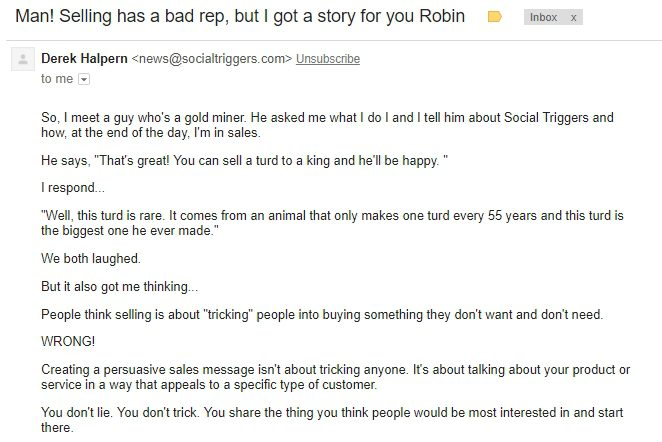Click the 'Well, this turd is rare' paragraph
The height and width of the screenshot is (442, 662).
tap(332, 223)
